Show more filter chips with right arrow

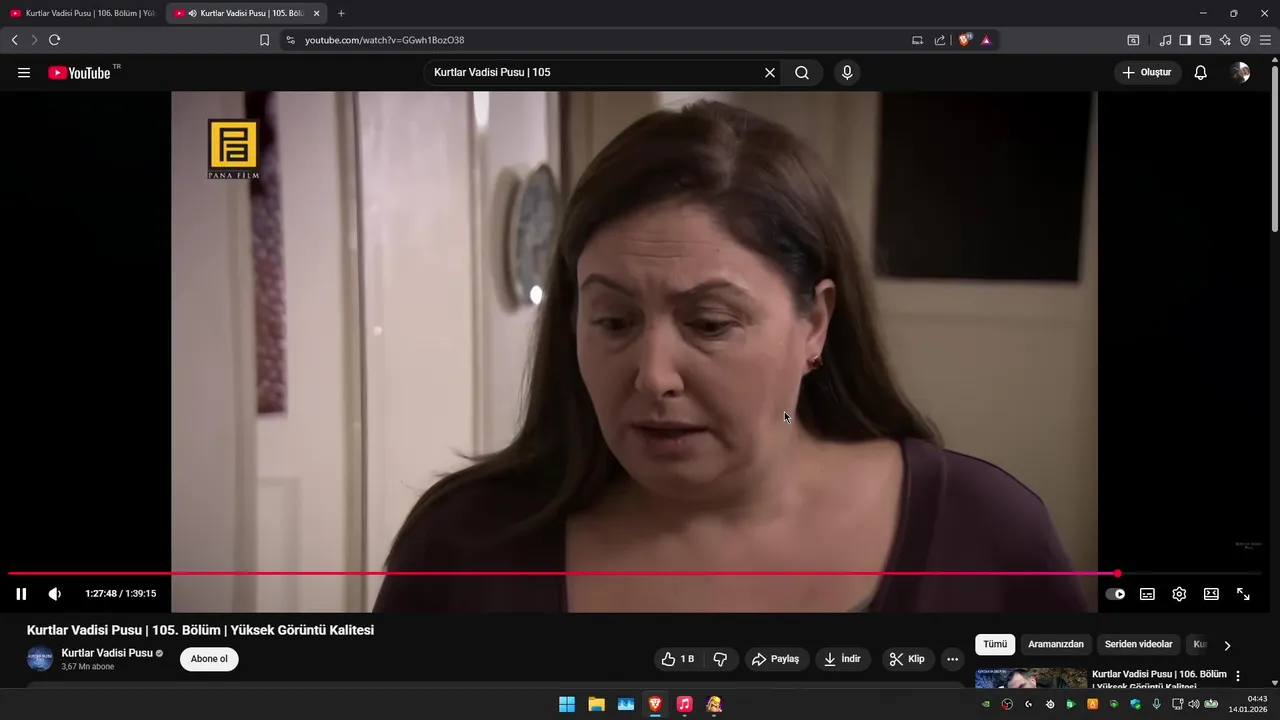tap(1227, 645)
